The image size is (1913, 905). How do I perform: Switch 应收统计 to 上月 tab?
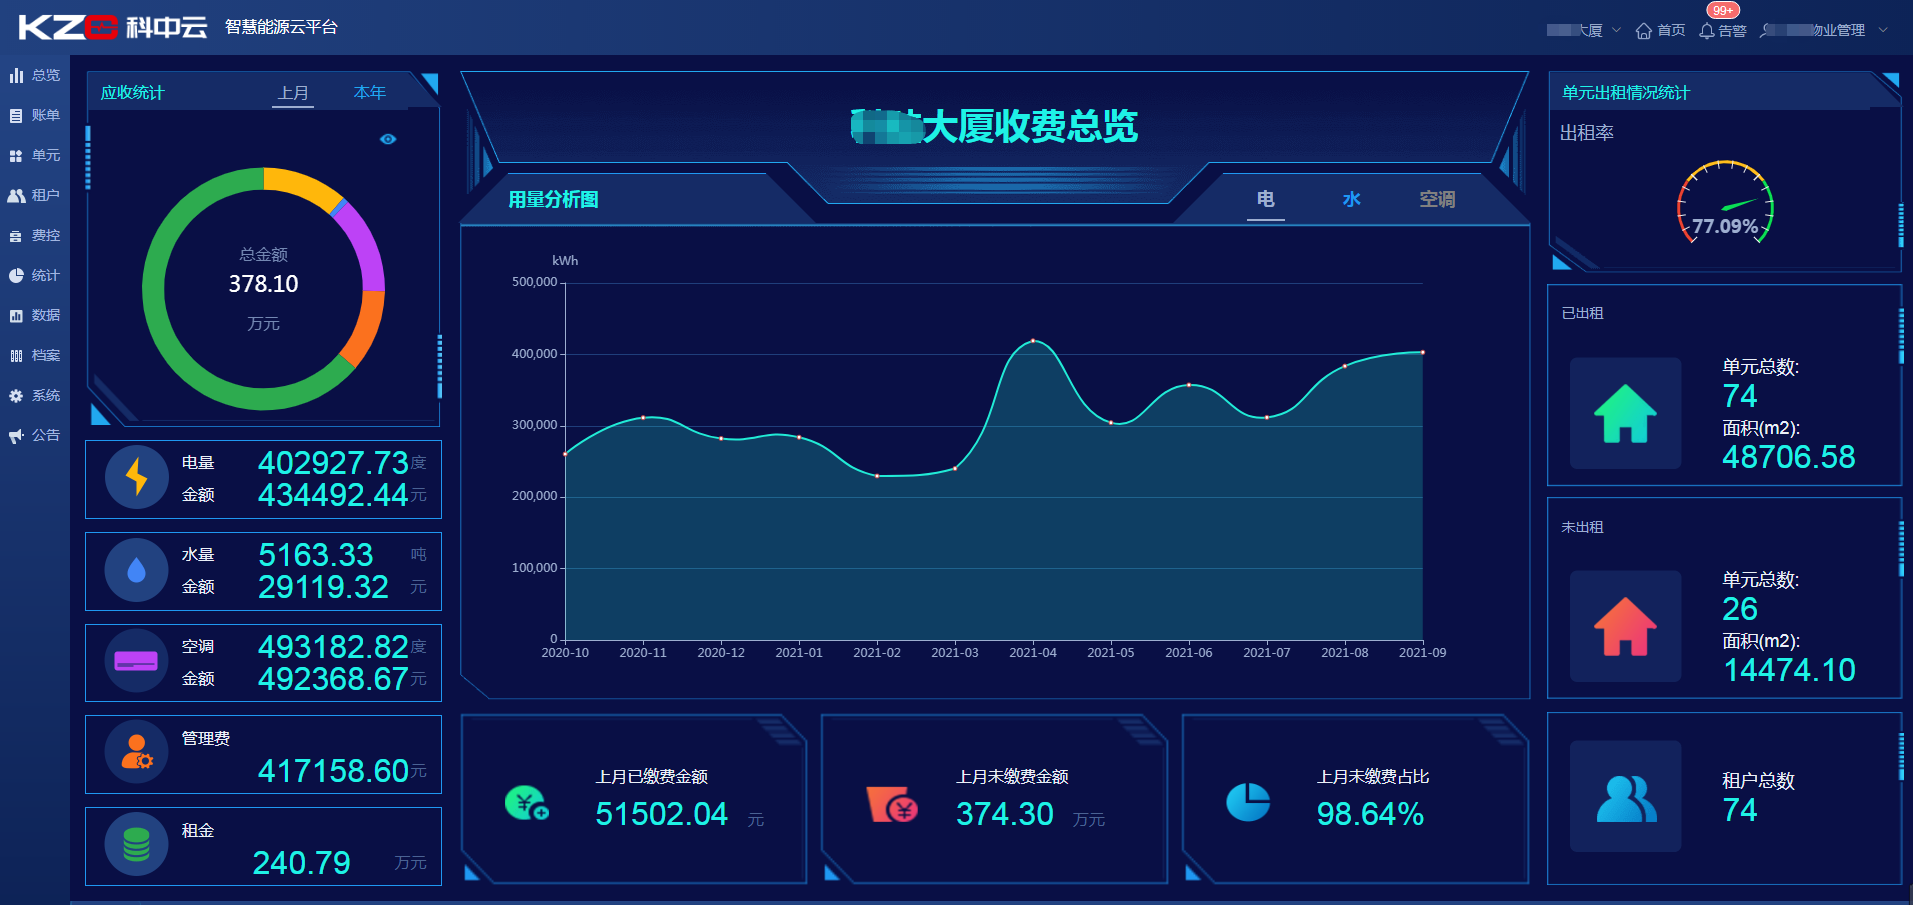293,93
